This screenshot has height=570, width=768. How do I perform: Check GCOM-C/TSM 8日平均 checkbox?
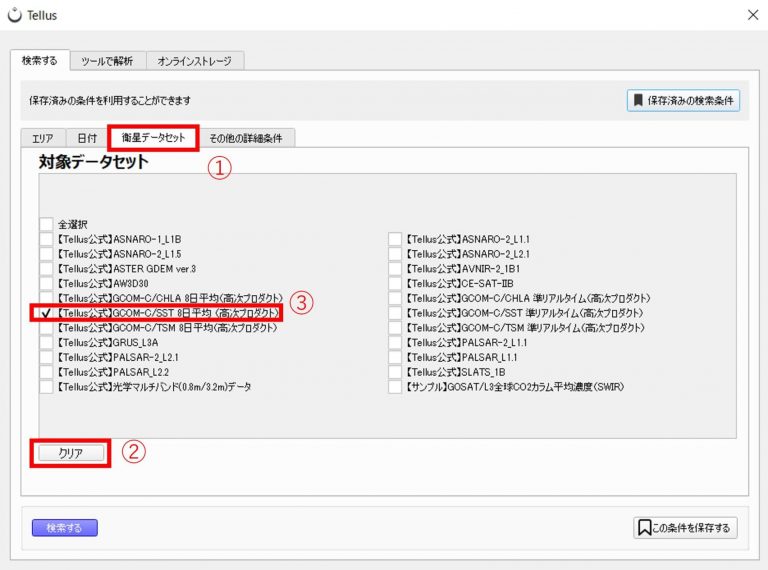point(47,328)
